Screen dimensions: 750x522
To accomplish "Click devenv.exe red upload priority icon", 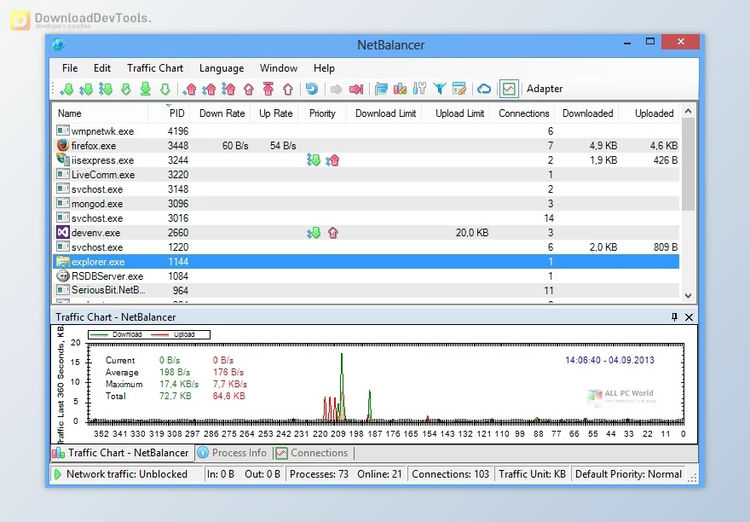I will tap(333, 233).
